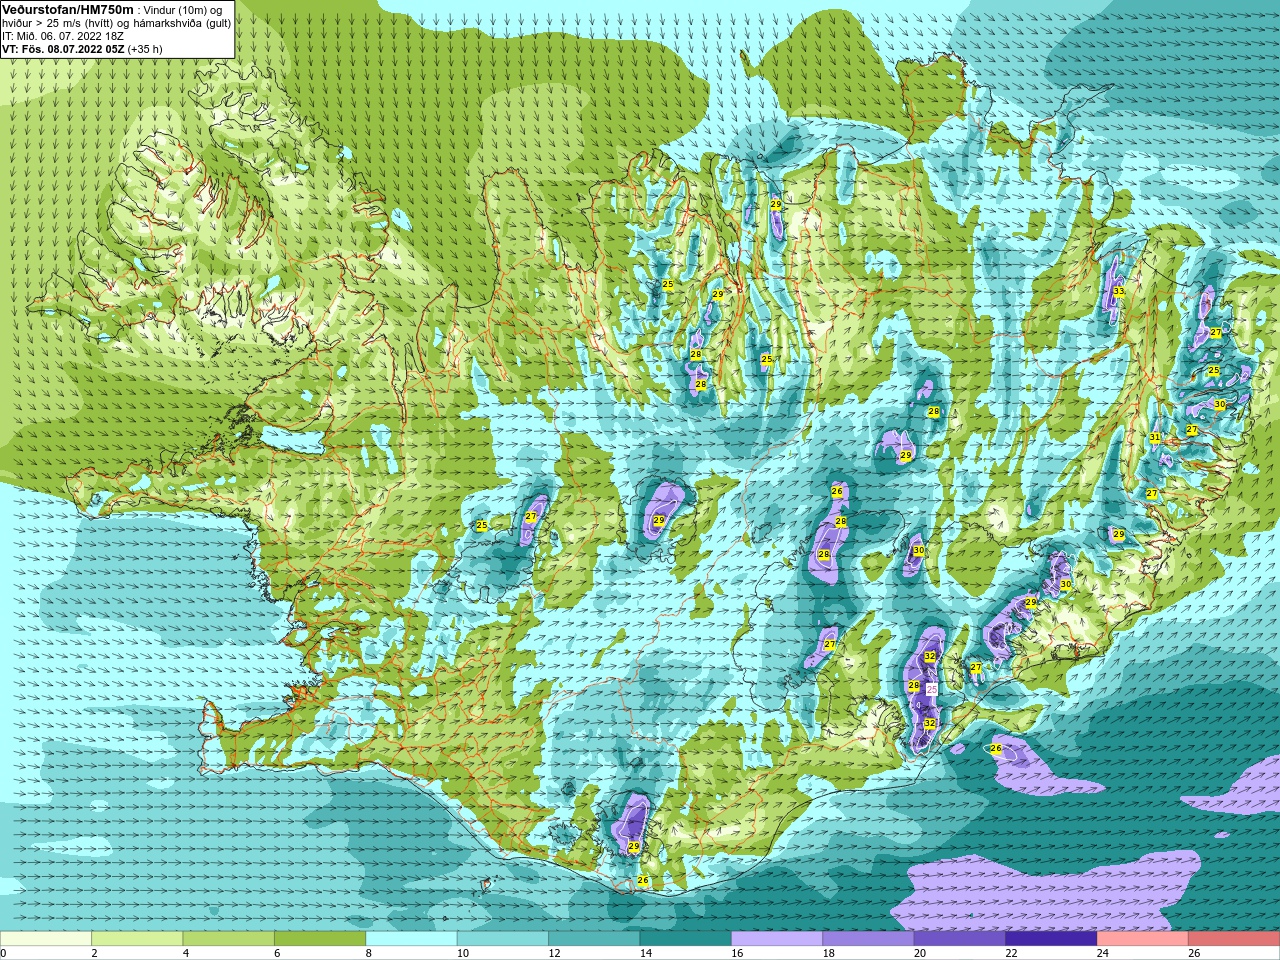Click the legend scale label "2"
The width and height of the screenshot is (1280, 960).
point(94,953)
